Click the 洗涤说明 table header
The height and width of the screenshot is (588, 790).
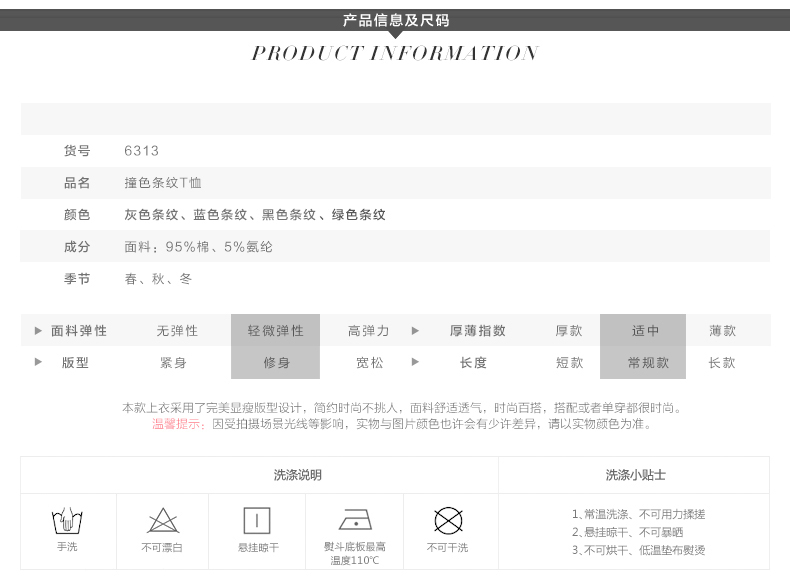[298, 475]
